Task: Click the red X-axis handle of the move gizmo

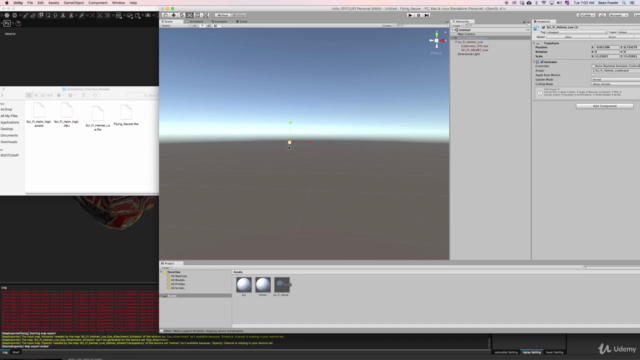Action: click(x=310, y=142)
